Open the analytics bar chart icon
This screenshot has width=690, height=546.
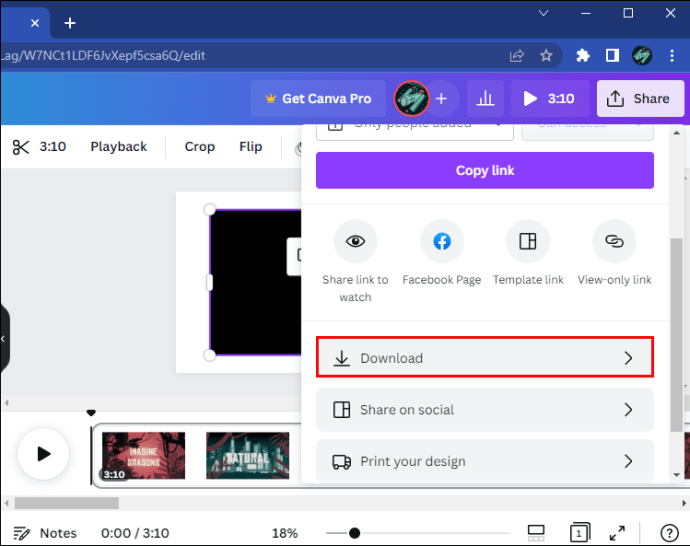485,99
